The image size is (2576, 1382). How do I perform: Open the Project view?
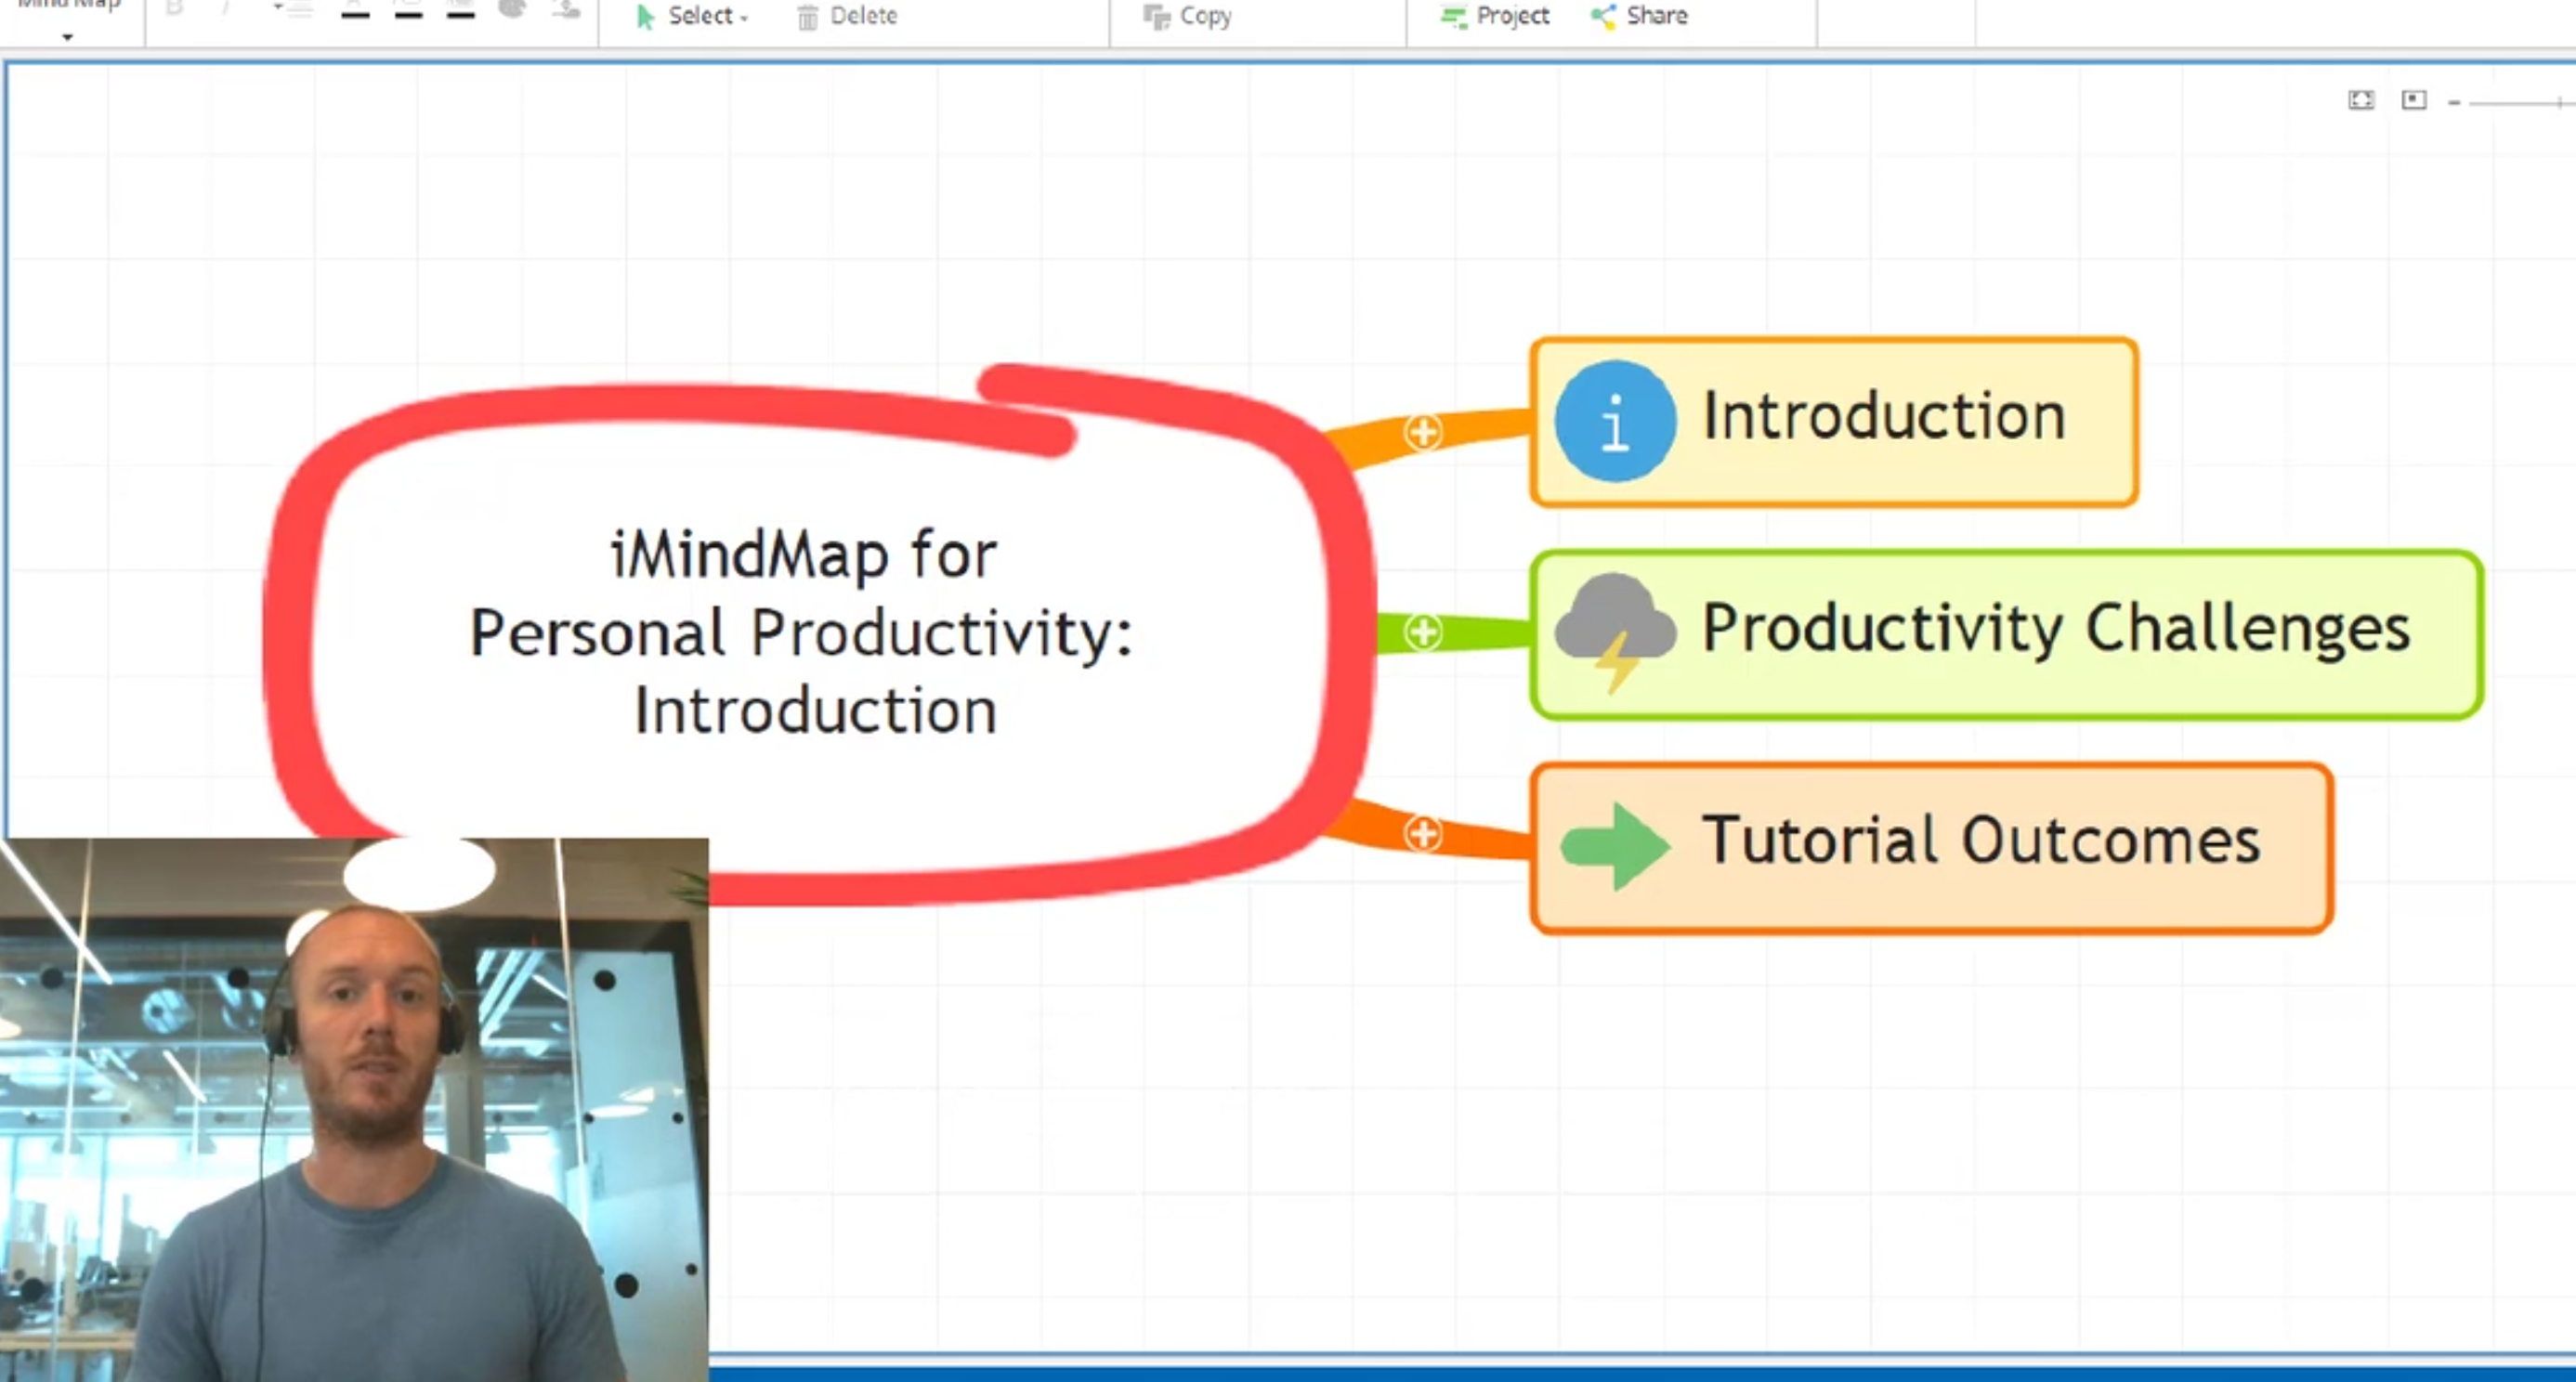point(1495,16)
